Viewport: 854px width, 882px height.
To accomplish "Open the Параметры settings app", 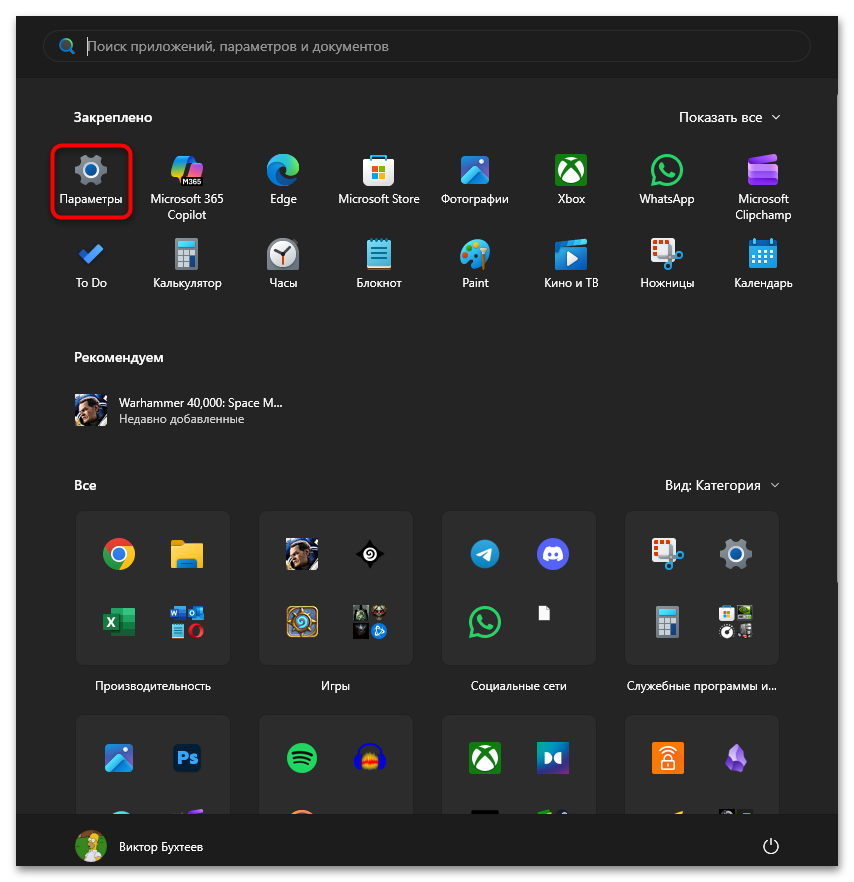I will (x=91, y=180).
